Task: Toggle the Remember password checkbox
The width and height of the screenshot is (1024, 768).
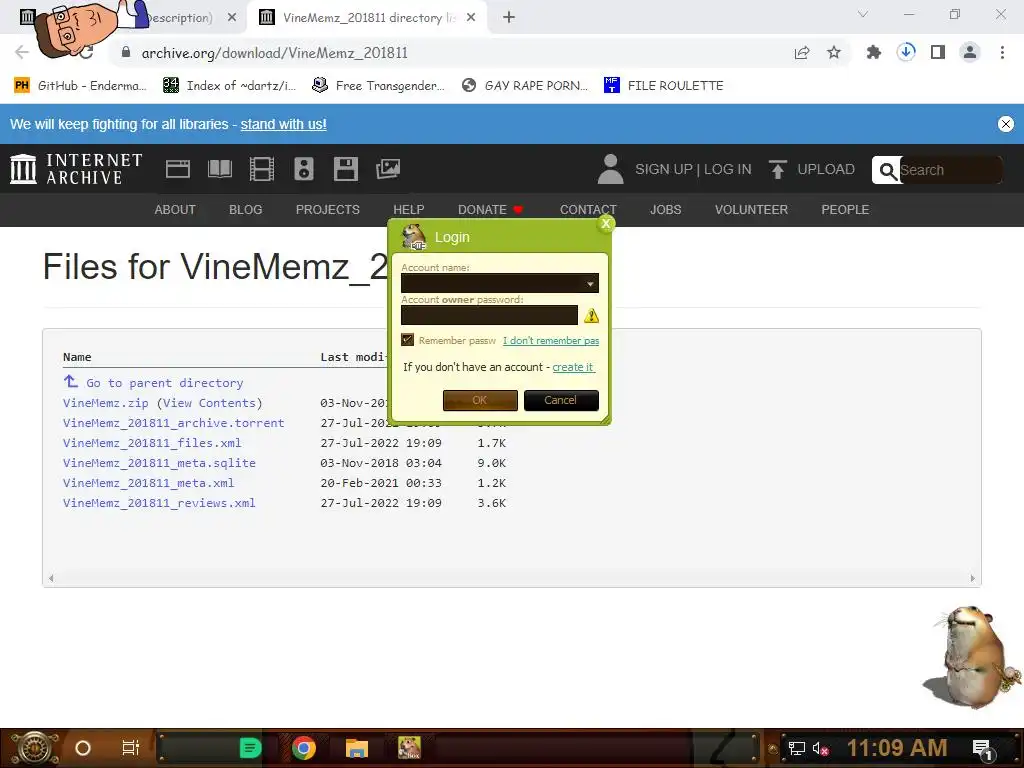Action: (408, 340)
